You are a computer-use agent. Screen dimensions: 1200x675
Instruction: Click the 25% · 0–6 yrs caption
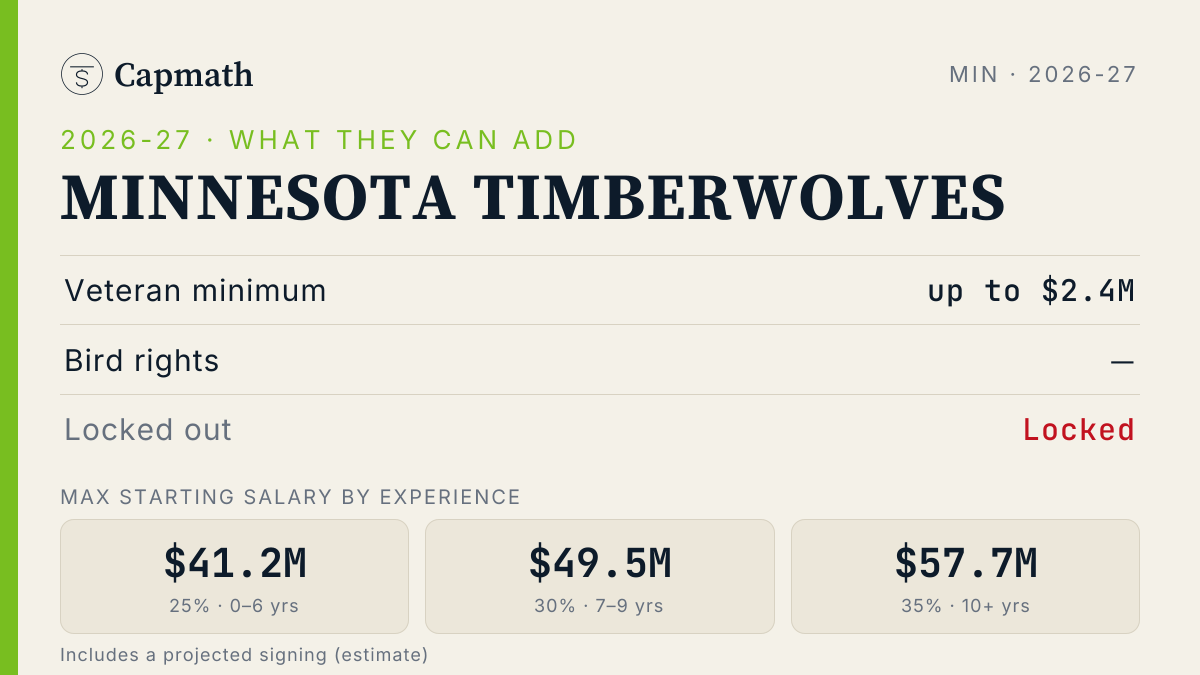click(235, 606)
